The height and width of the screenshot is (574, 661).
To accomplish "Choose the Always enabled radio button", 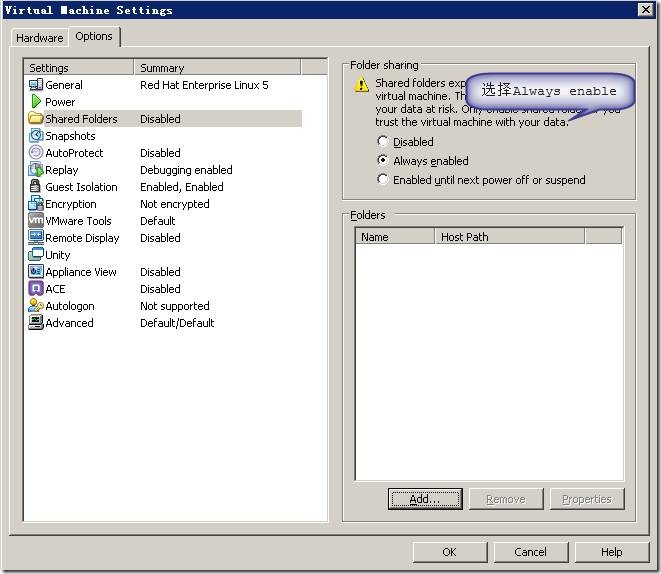I will [x=382, y=160].
